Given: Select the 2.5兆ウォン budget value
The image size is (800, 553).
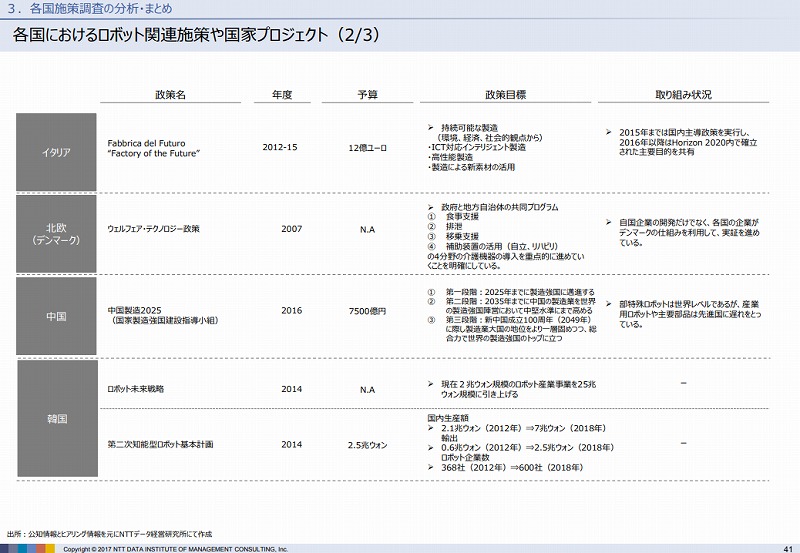Looking at the screenshot, I should (x=367, y=443).
